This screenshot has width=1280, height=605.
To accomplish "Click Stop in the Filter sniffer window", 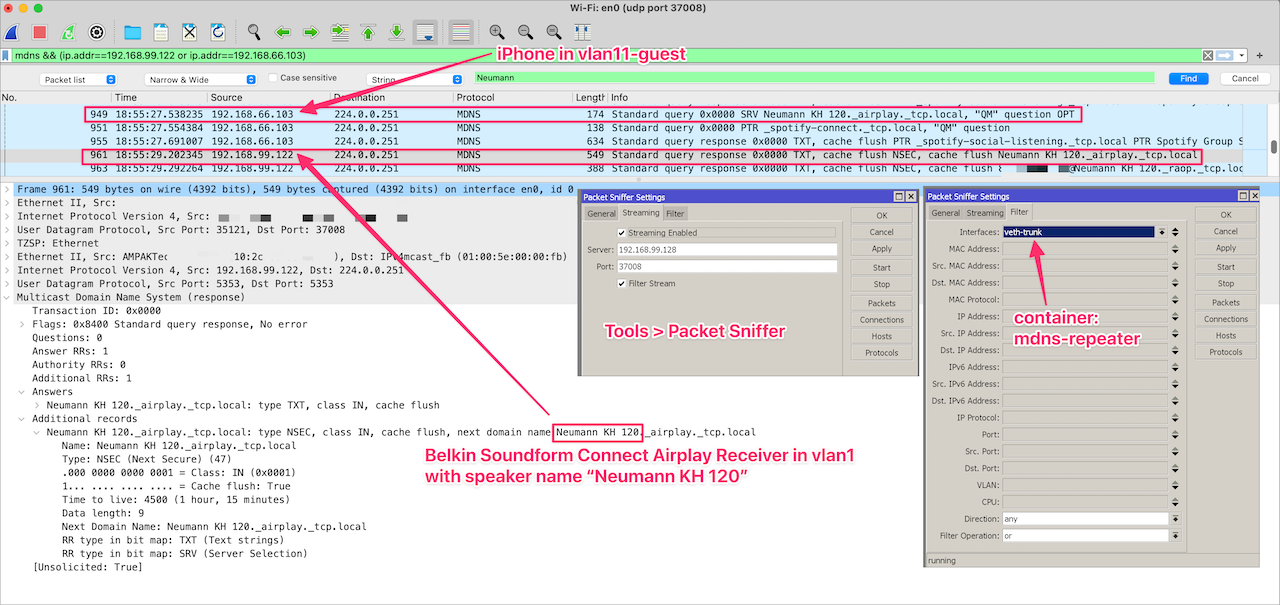I will coord(1226,284).
